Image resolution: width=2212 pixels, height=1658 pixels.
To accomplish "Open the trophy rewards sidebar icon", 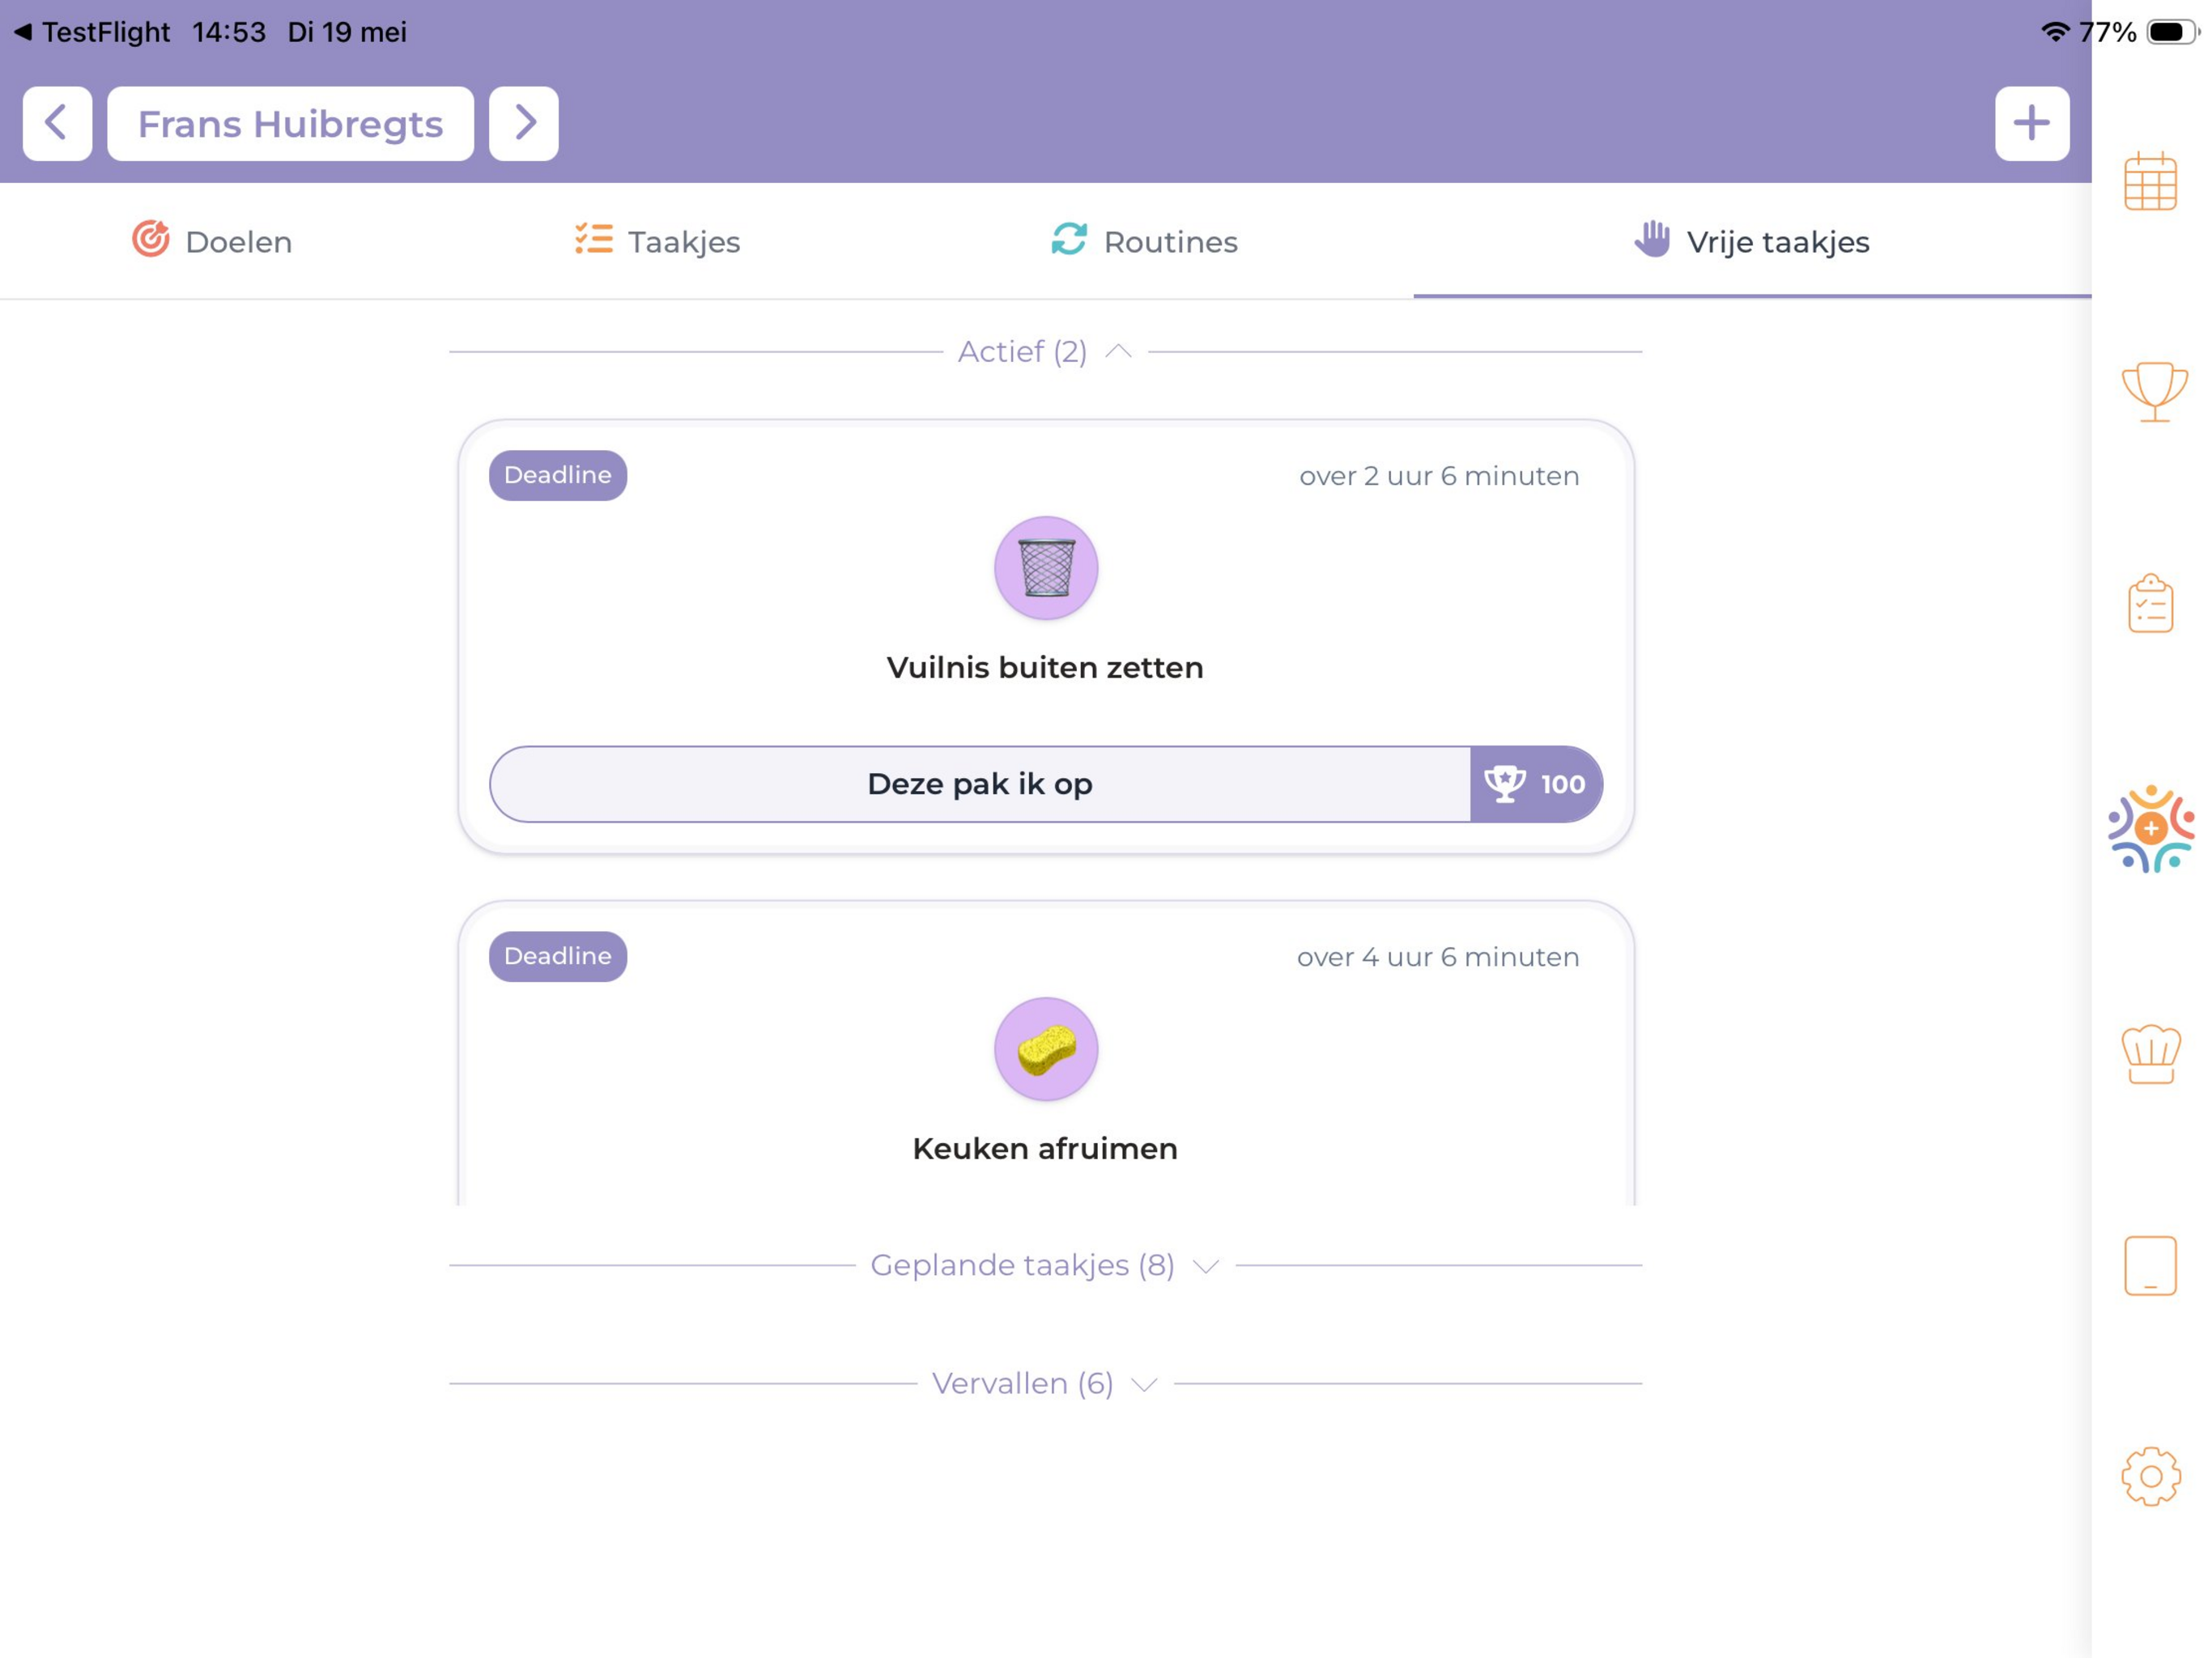I will 2154,391.
